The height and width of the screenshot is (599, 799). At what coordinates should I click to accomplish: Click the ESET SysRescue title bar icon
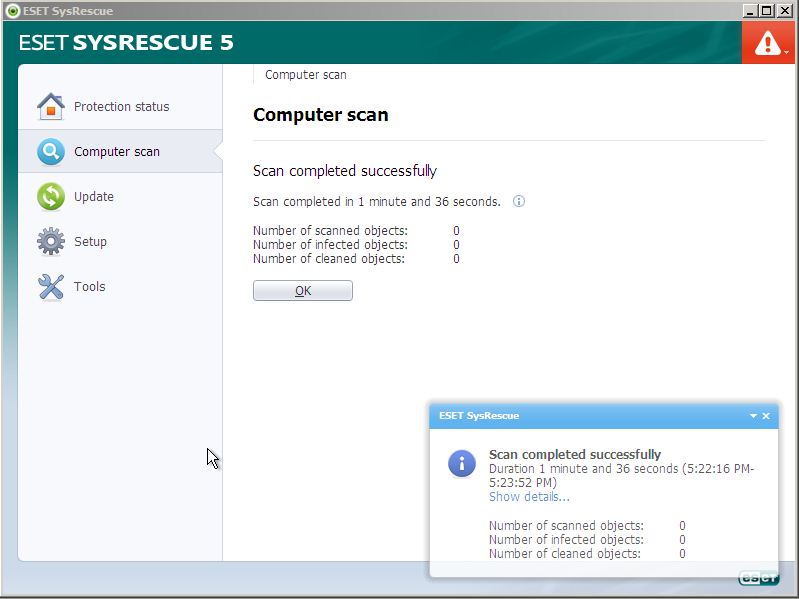pyautogui.click(x=12, y=11)
